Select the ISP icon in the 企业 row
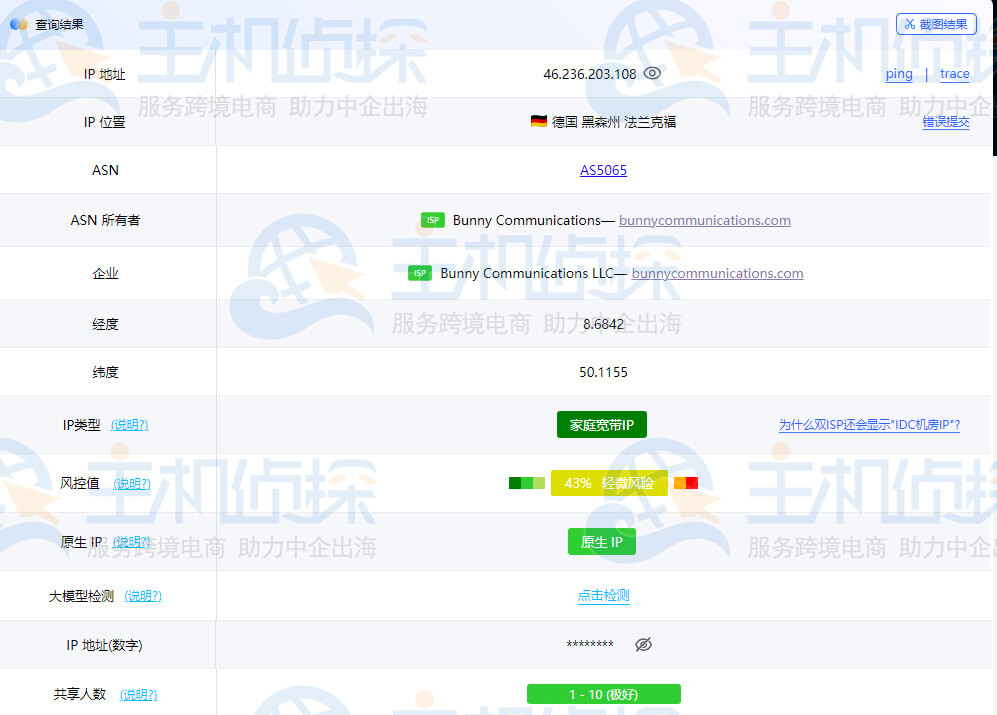Image resolution: width=997 pixels, height=715 pixels. click(418, 272)
